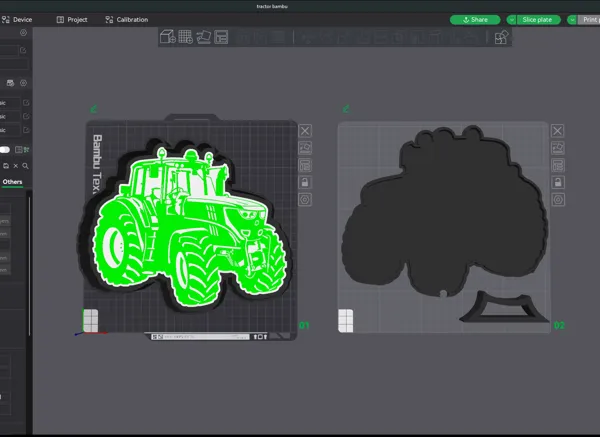The width and height of the screenshot is (600, 437).
Task: Save the process preset with the disk icon
Action: coord(6,166)
